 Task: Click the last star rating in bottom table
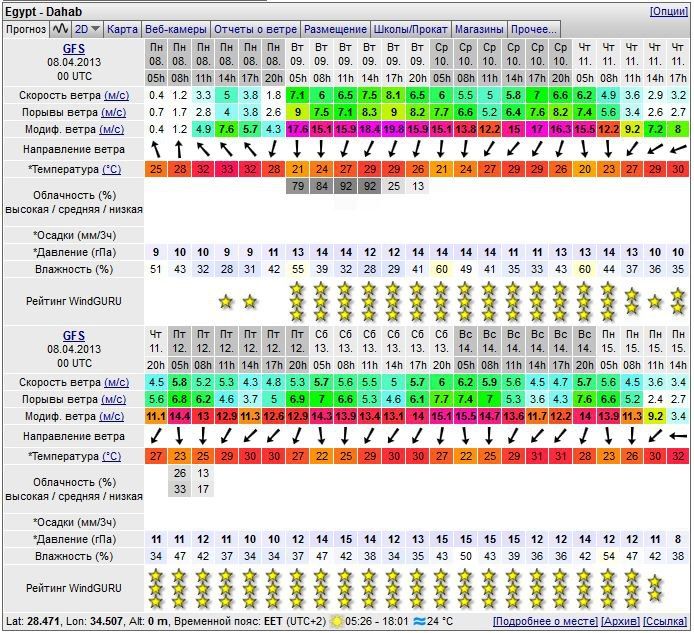pos(655,588)
